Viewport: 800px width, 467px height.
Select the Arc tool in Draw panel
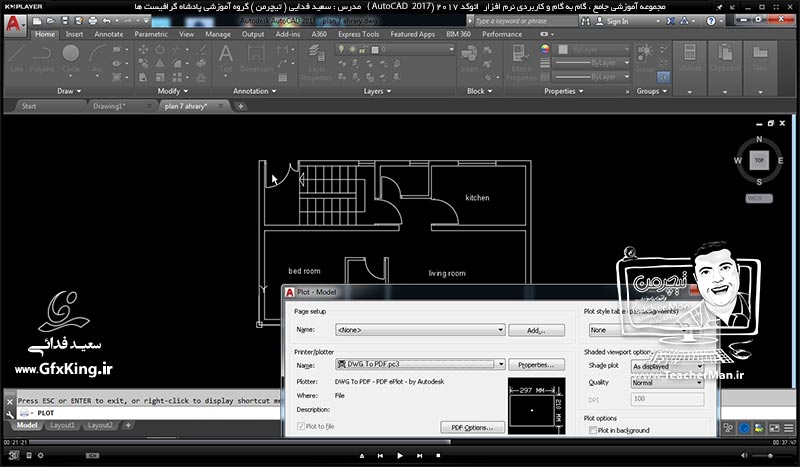tap(97, 58)
